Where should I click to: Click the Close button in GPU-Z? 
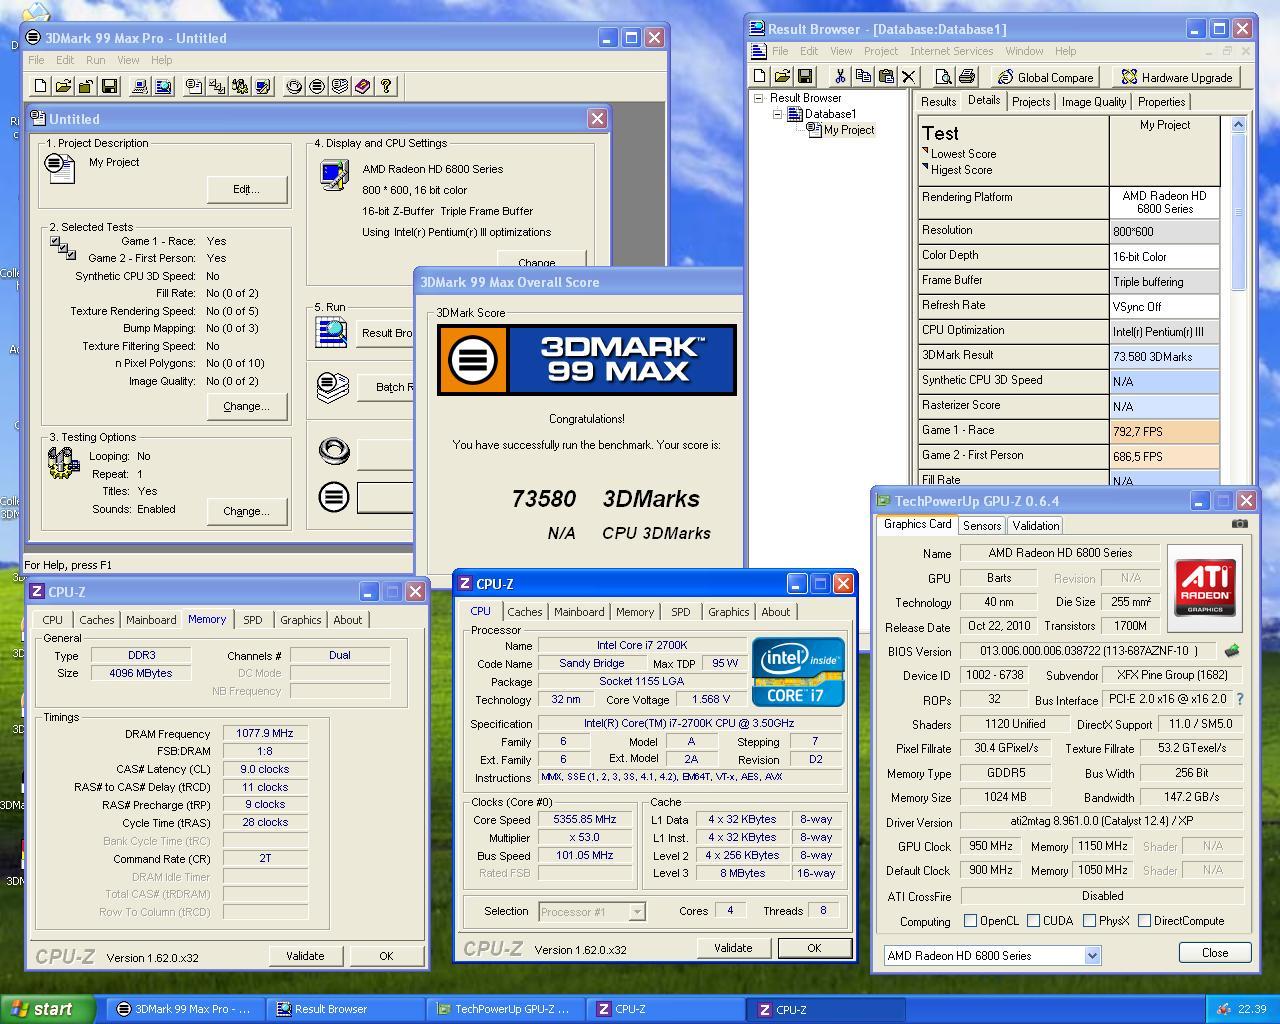click(x=1215, y=952)
